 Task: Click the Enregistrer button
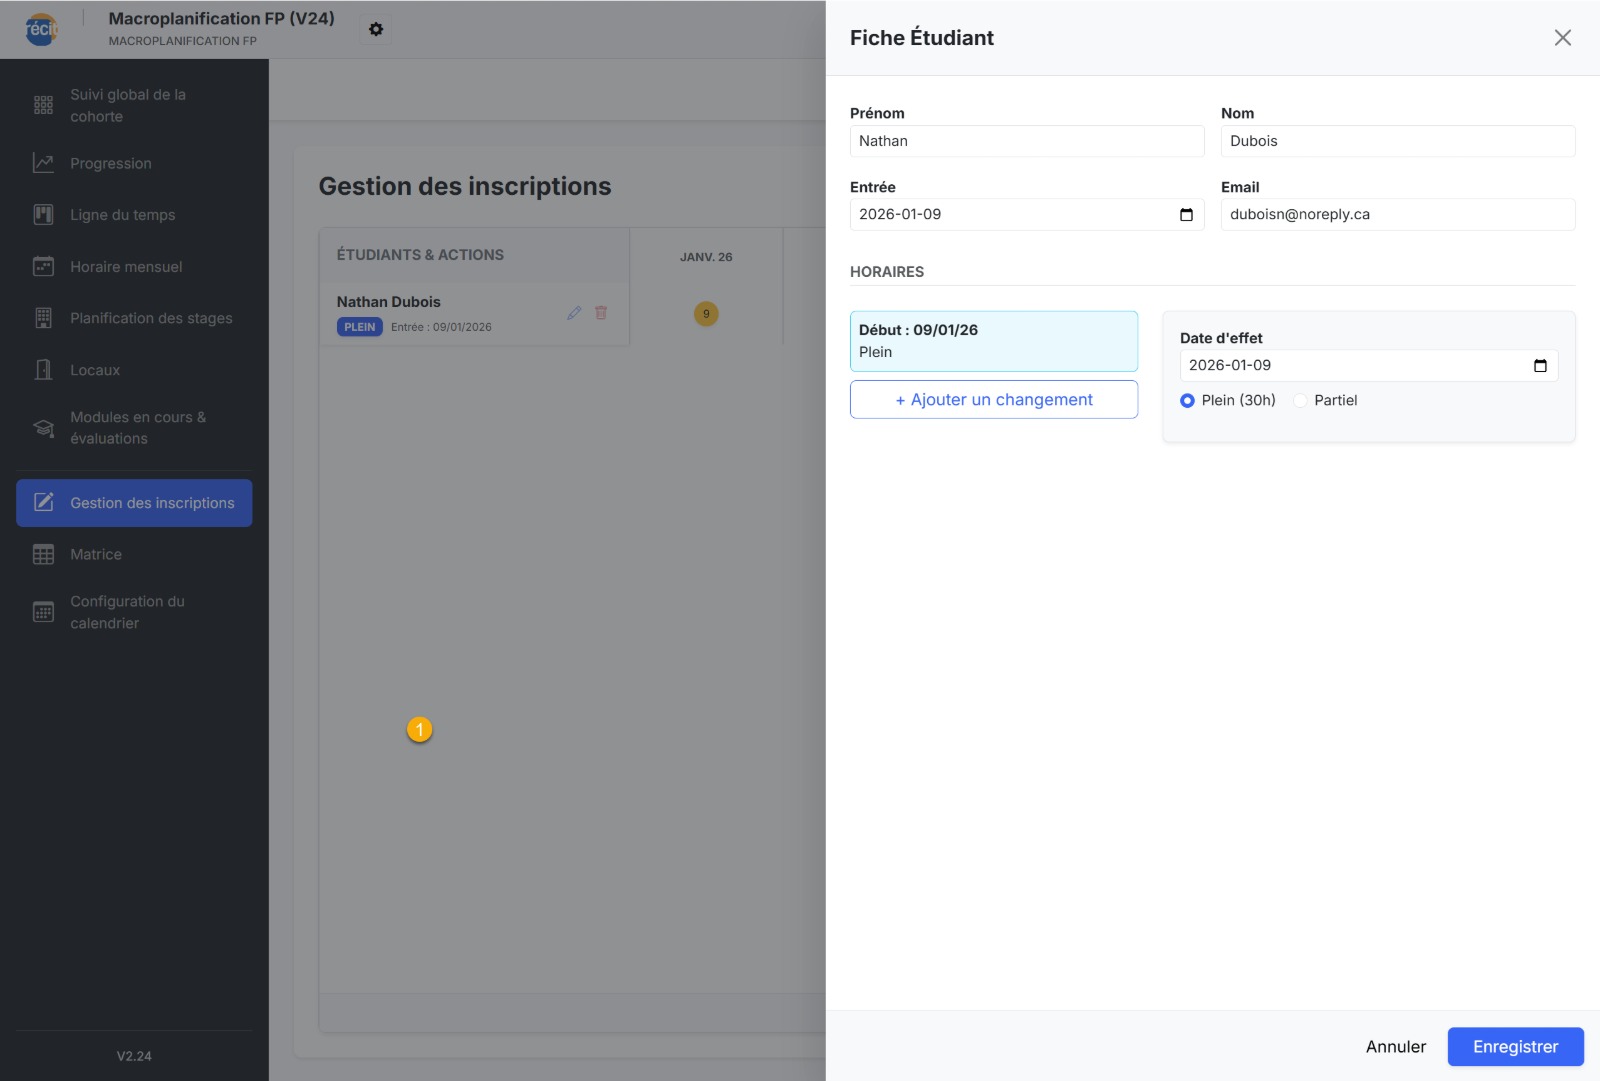click(x=1515, y=1046)
